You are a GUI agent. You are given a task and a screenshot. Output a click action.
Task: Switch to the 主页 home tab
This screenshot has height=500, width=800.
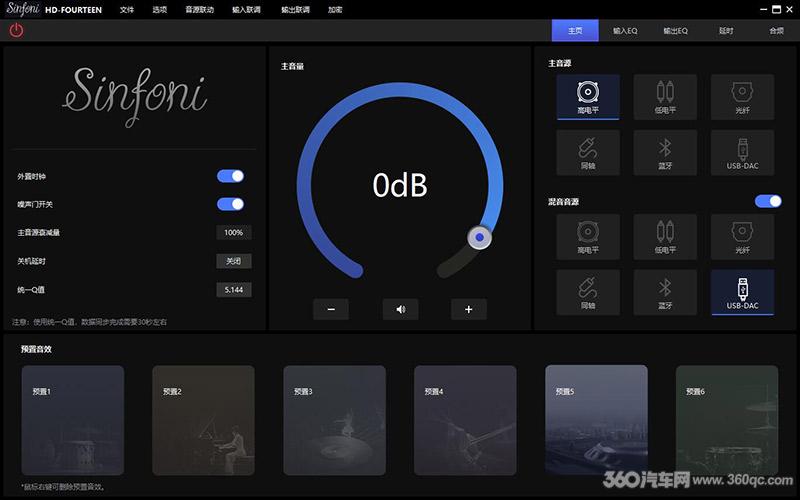575,31
